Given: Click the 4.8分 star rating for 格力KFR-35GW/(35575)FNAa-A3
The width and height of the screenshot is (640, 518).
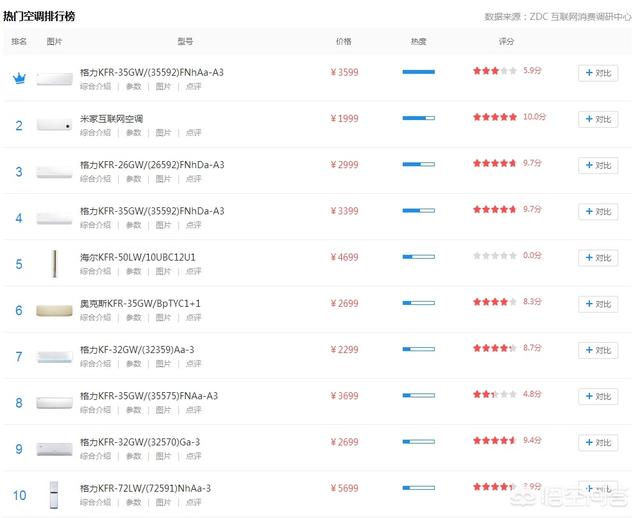Looking at the screenshot, I should tap(495, 394).
